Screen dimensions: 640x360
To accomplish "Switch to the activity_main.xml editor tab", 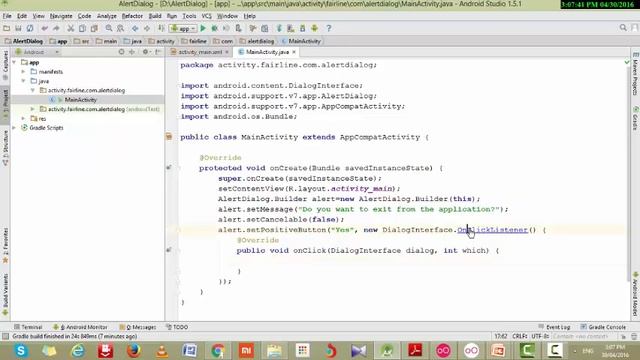I will click(200, 52).
